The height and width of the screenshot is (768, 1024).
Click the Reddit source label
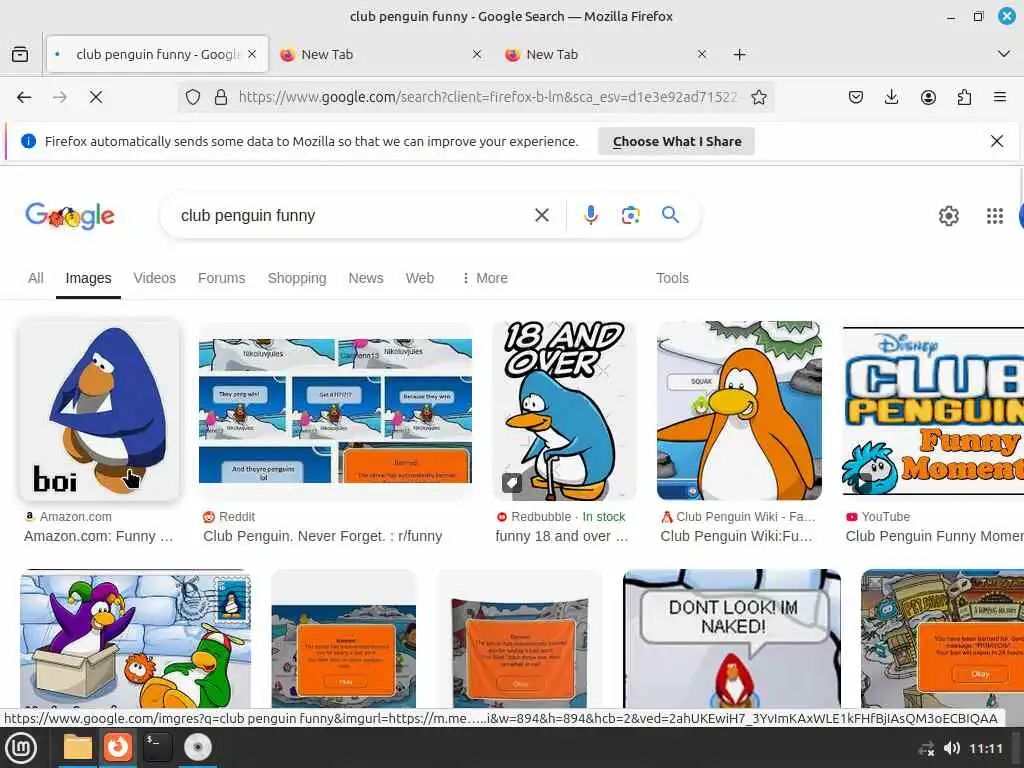236,517
